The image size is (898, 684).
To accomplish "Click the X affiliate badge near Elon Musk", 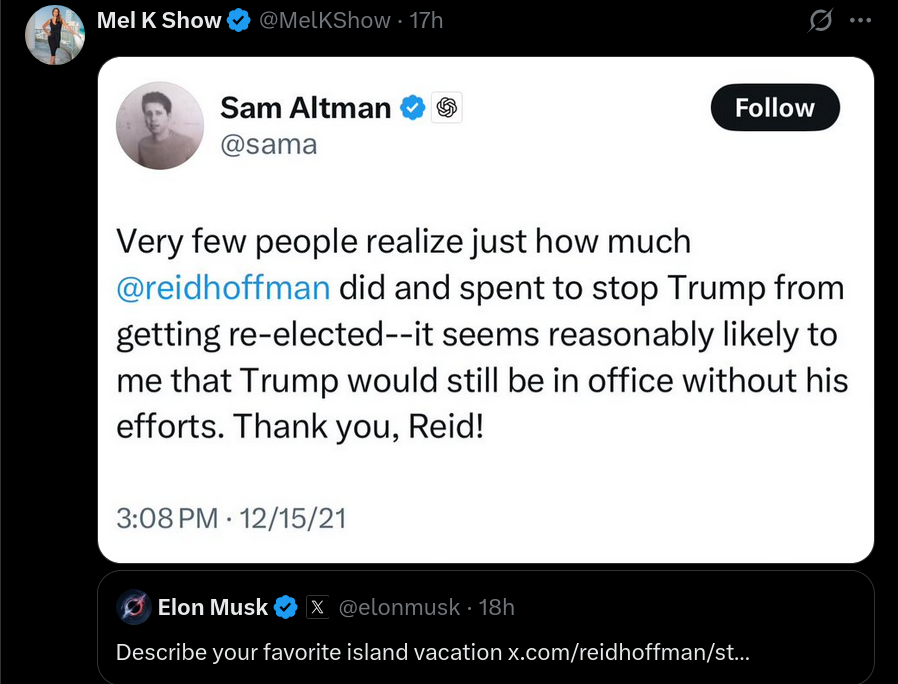I will click(317, 607).
